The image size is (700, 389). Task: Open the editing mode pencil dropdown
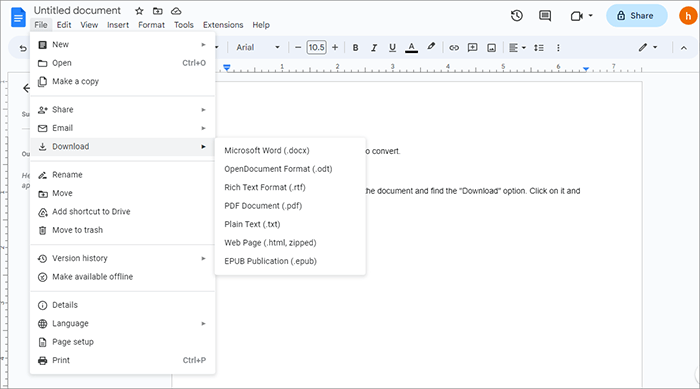click(x=647, y=47)
